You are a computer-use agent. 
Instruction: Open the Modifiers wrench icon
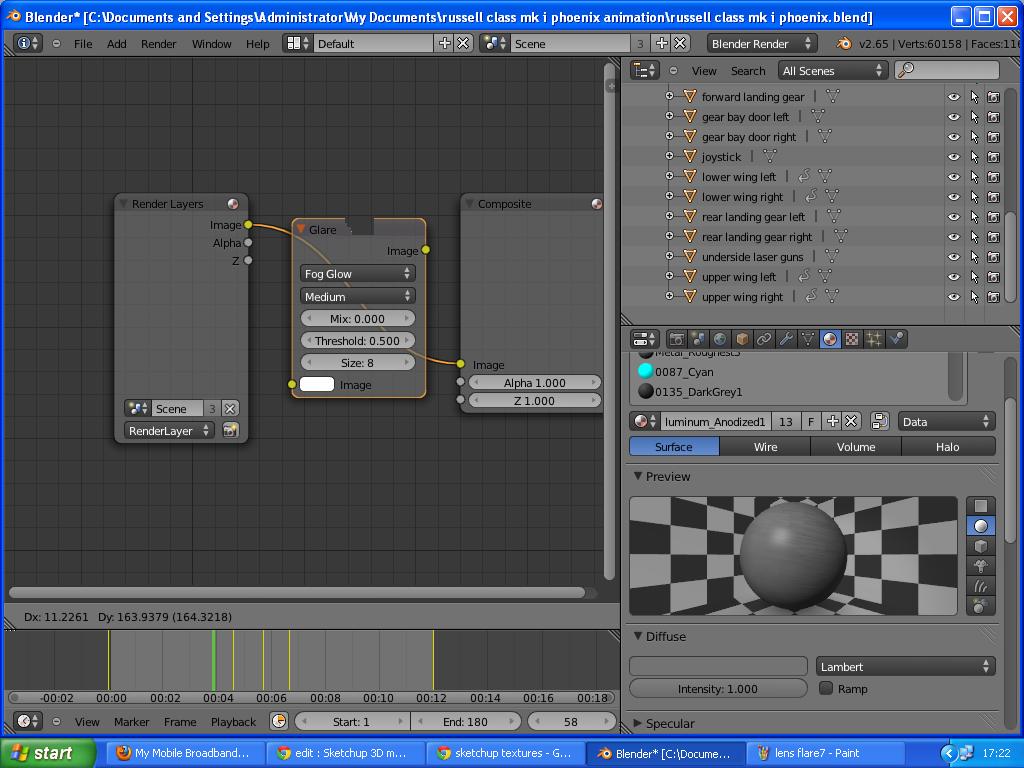click(786, 339)
